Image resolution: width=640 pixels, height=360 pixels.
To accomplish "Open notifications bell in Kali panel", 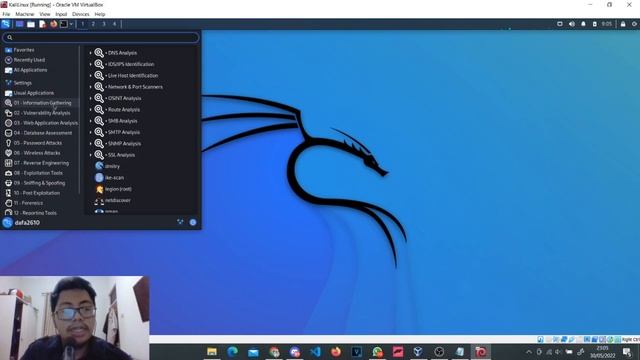I will (x=583, y=24).
